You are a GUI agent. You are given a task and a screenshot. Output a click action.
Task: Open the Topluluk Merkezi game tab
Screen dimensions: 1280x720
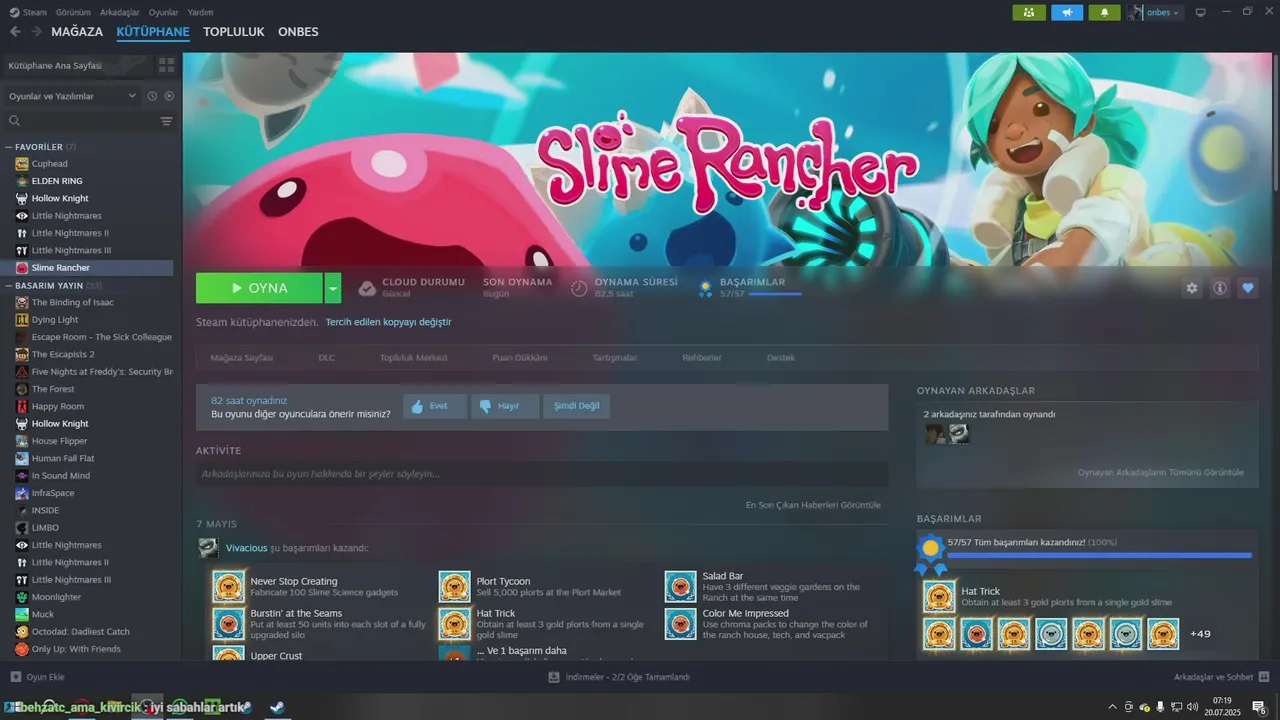tap(413, 358)
